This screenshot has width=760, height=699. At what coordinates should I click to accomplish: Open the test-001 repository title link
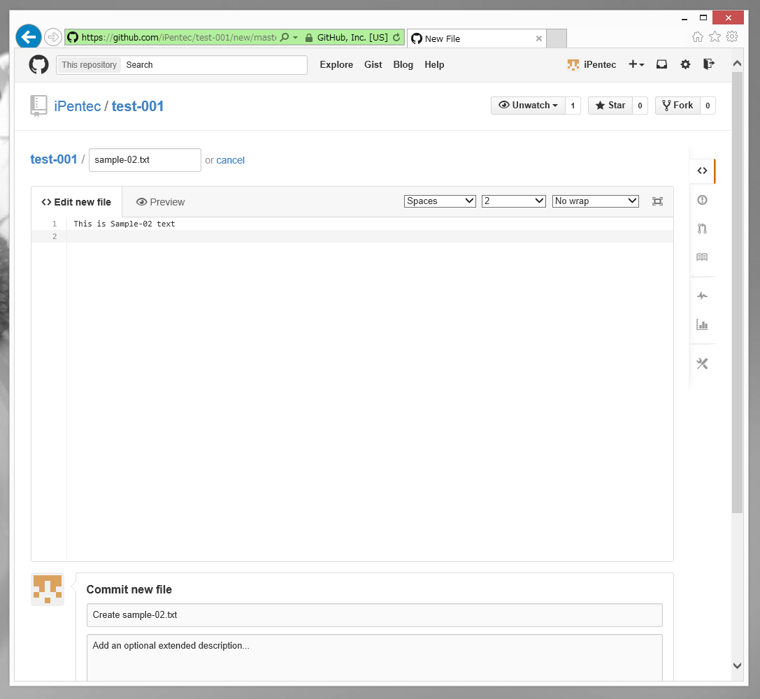tap(138, 106)
